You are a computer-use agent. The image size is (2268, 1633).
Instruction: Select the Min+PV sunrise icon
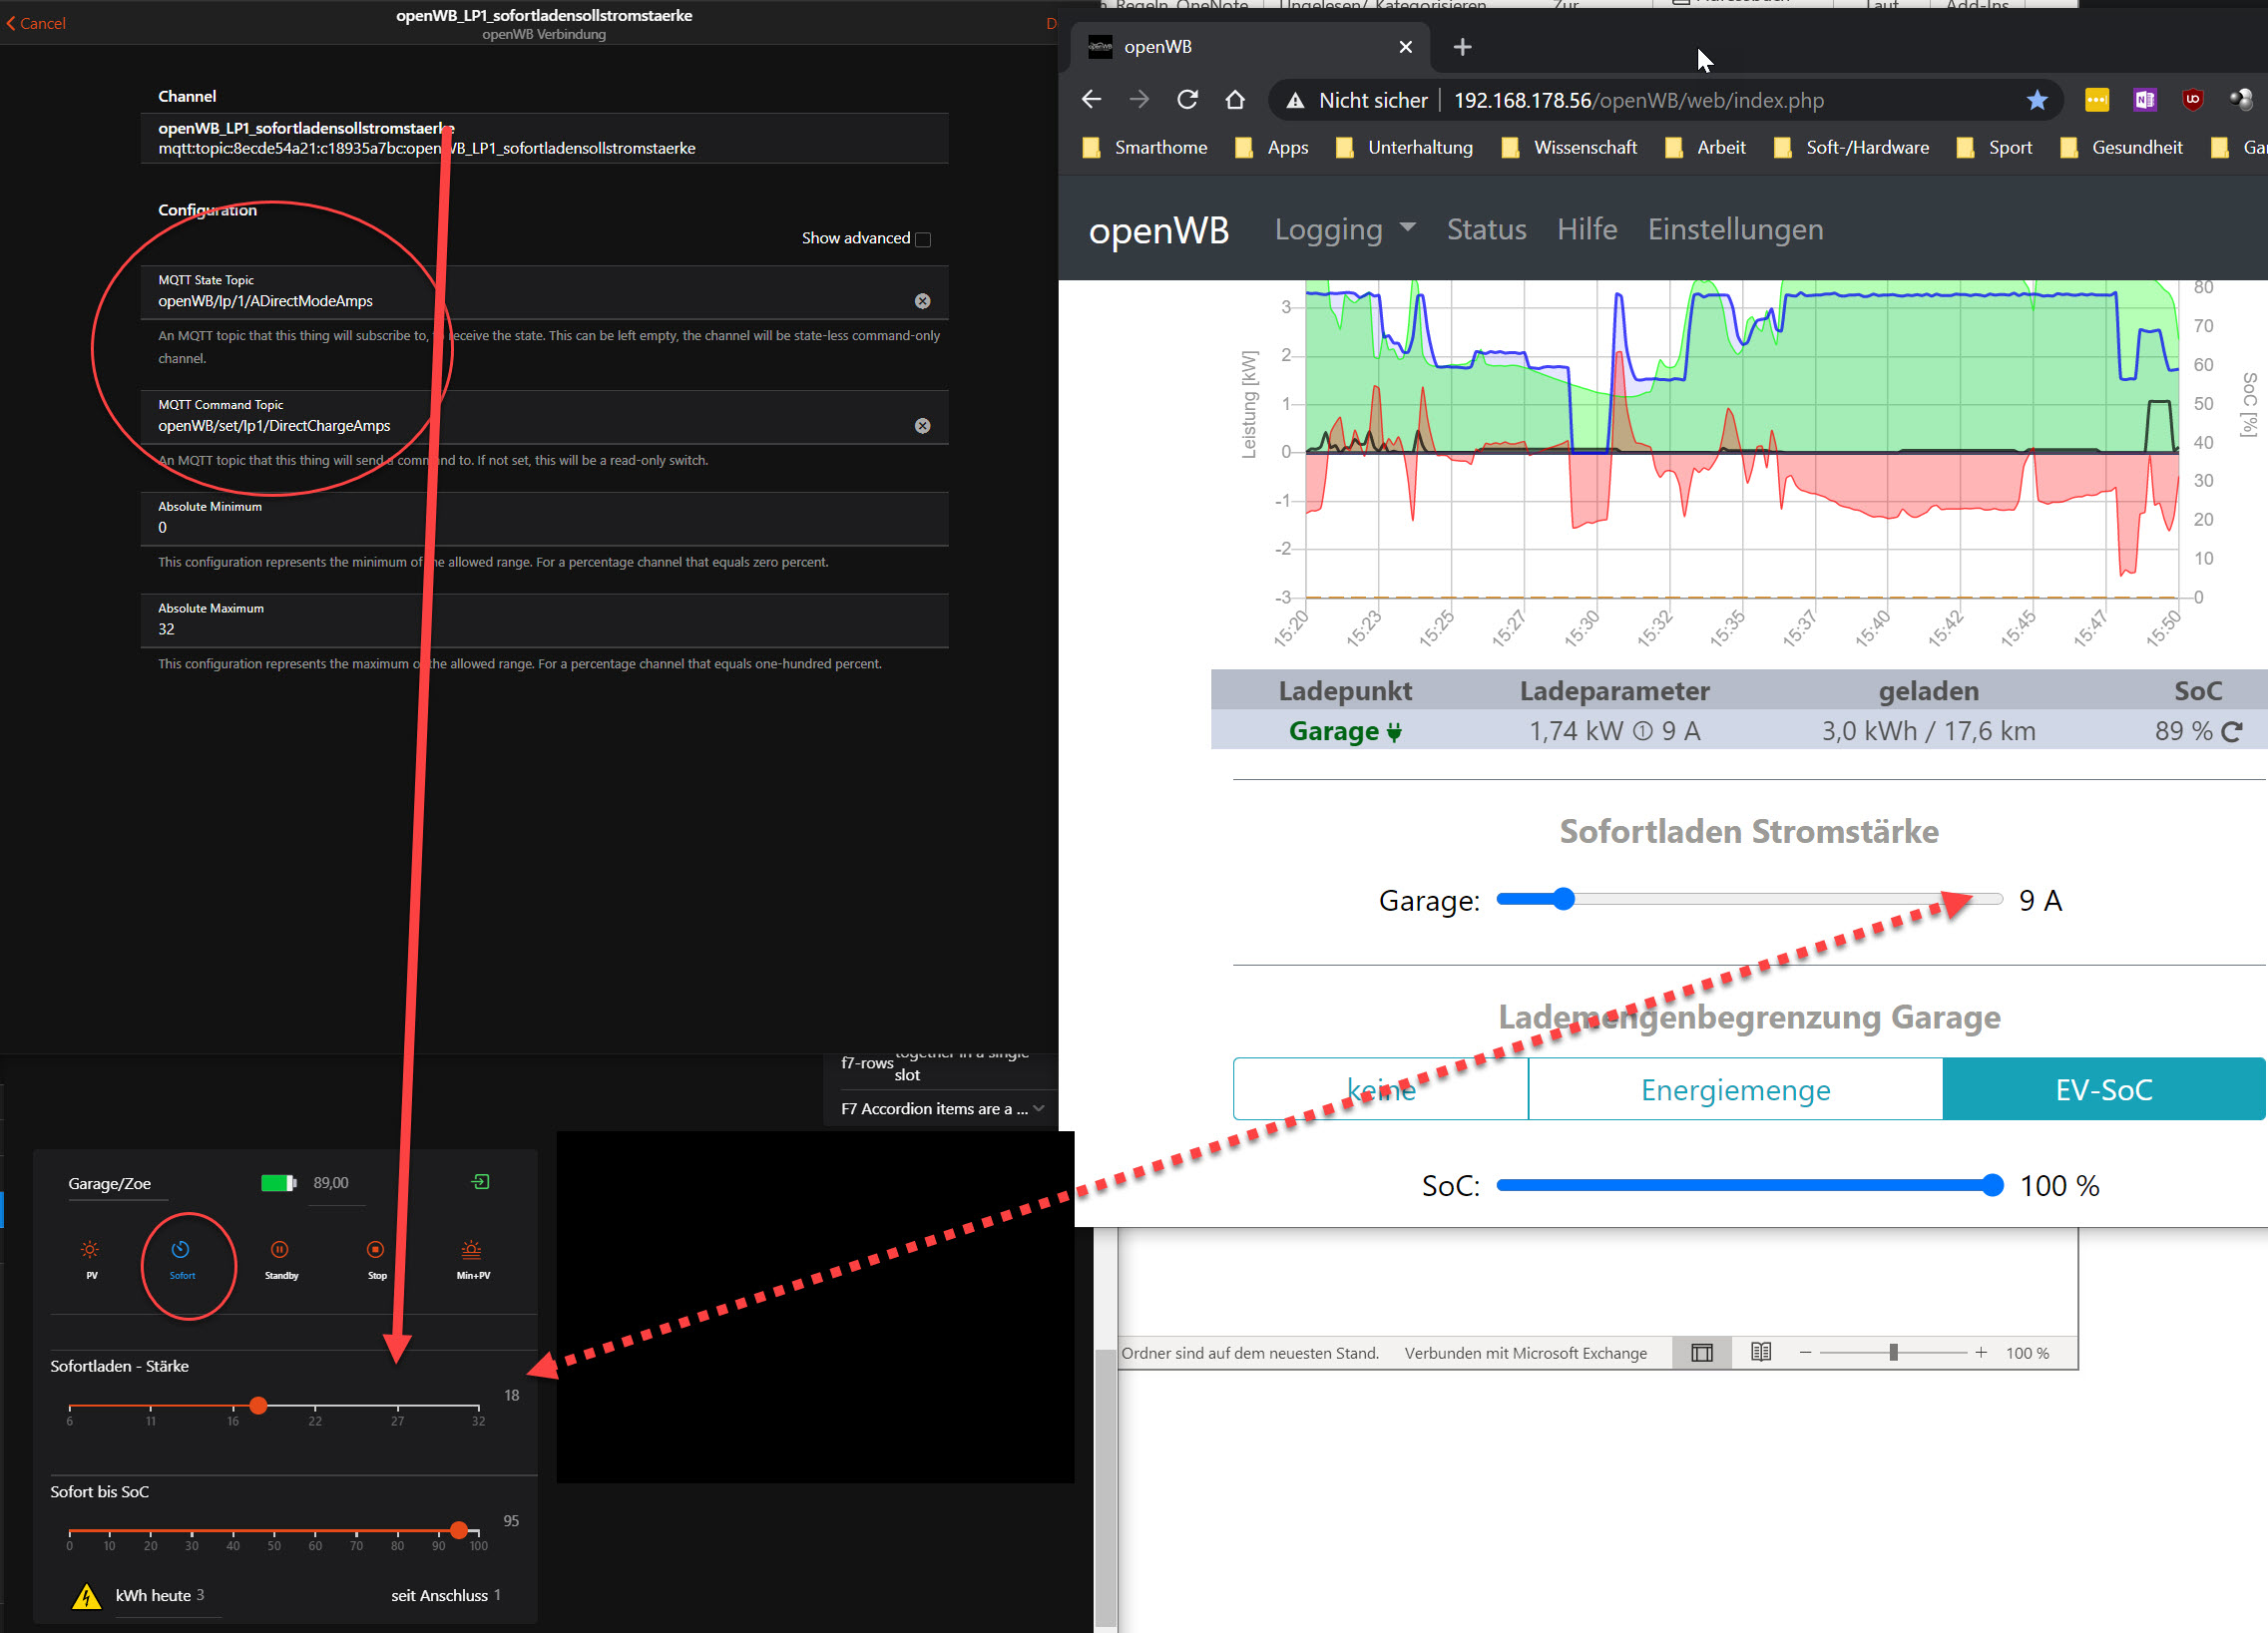click(x=471, y=1249)
